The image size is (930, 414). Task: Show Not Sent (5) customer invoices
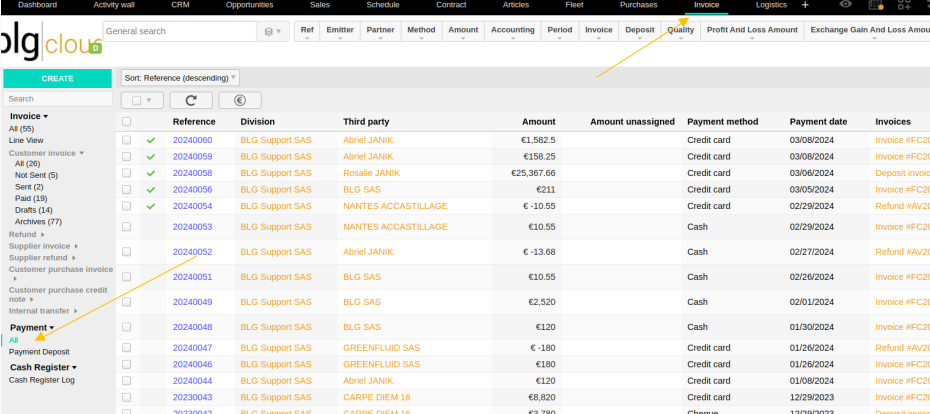click(36, 176)
